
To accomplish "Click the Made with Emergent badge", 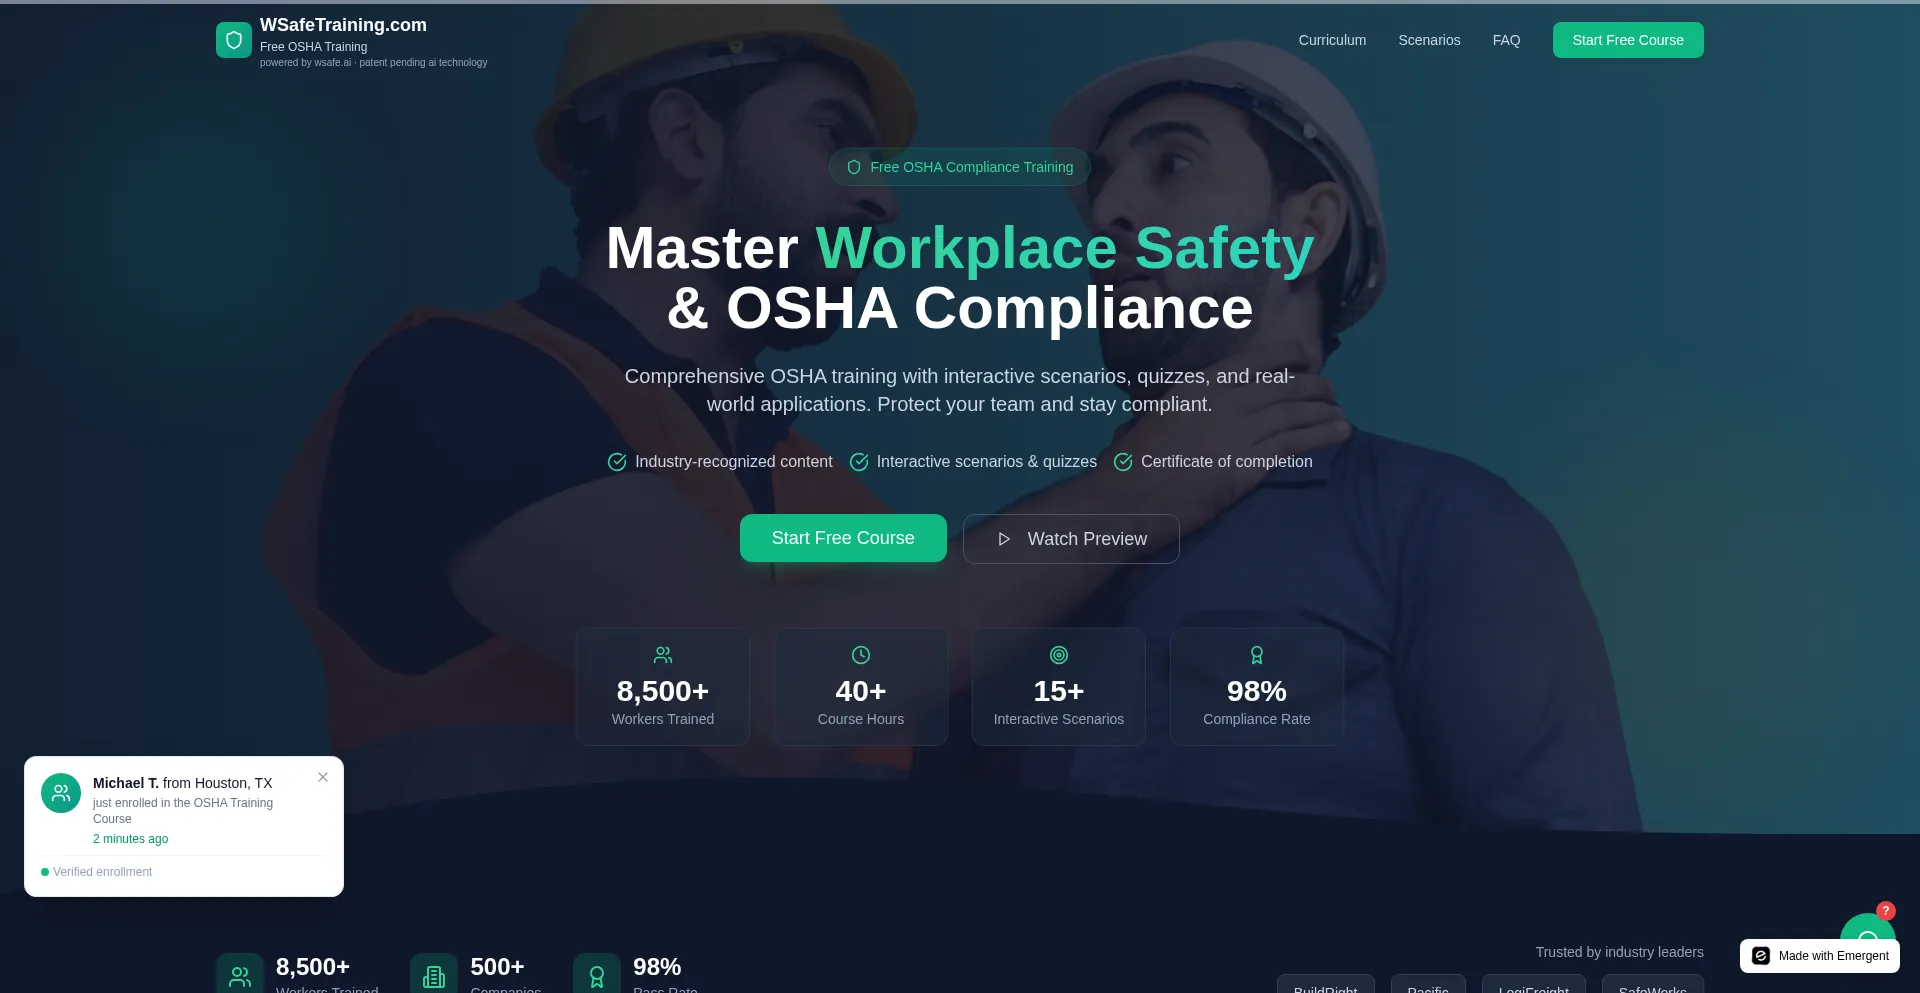I will pos(1820,956).
